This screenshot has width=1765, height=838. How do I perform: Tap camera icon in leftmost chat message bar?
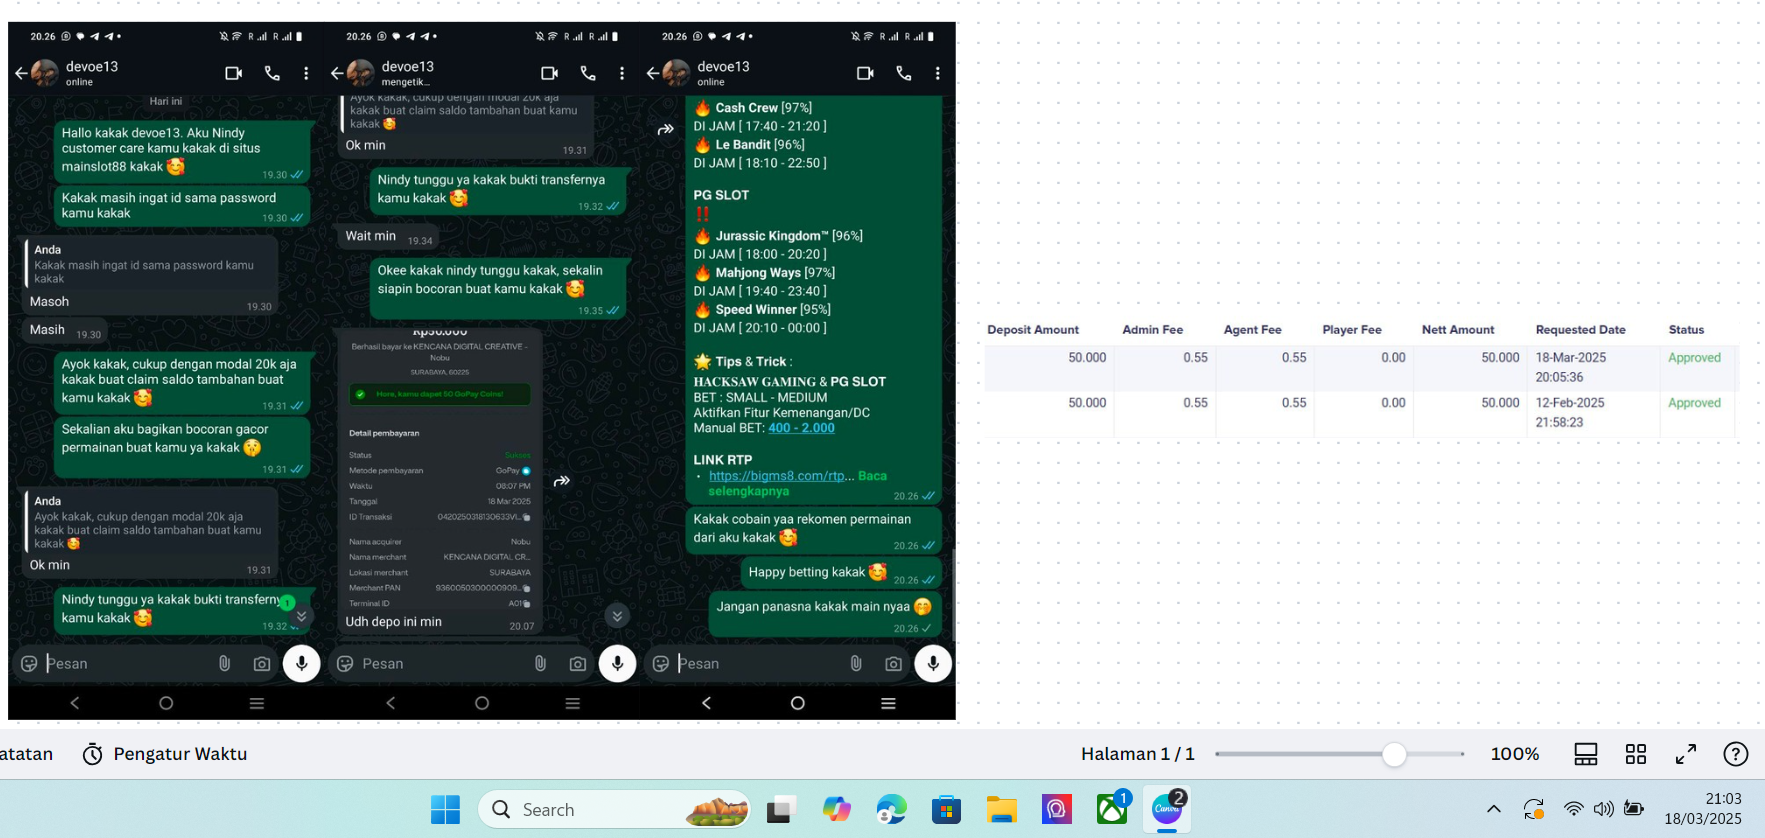point(262,663)
